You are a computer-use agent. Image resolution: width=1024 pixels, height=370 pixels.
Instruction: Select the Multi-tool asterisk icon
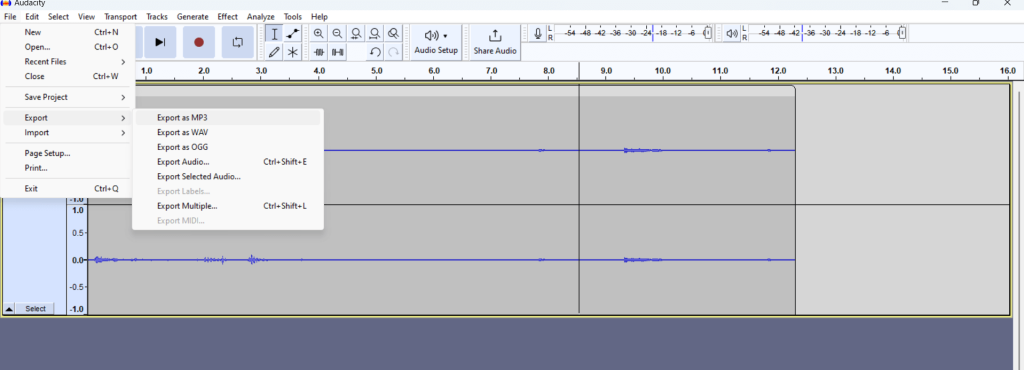[293, 52]
